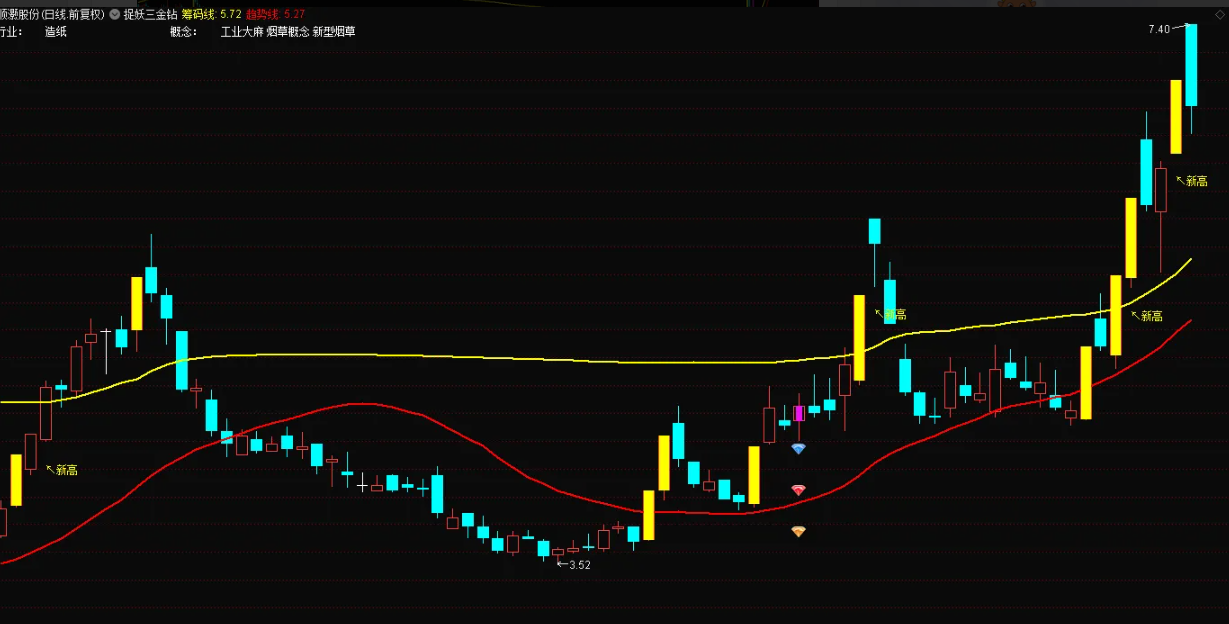Select the magenta candlestick above the diamonds

point(799,412)
